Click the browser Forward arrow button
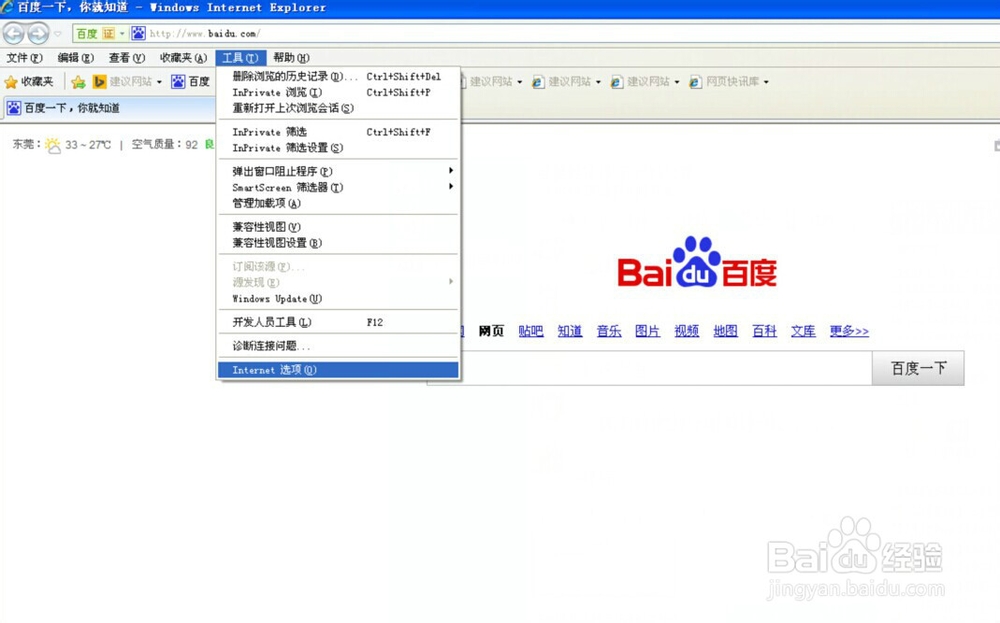Screen dimensions: 1000x623 point(38,33)
